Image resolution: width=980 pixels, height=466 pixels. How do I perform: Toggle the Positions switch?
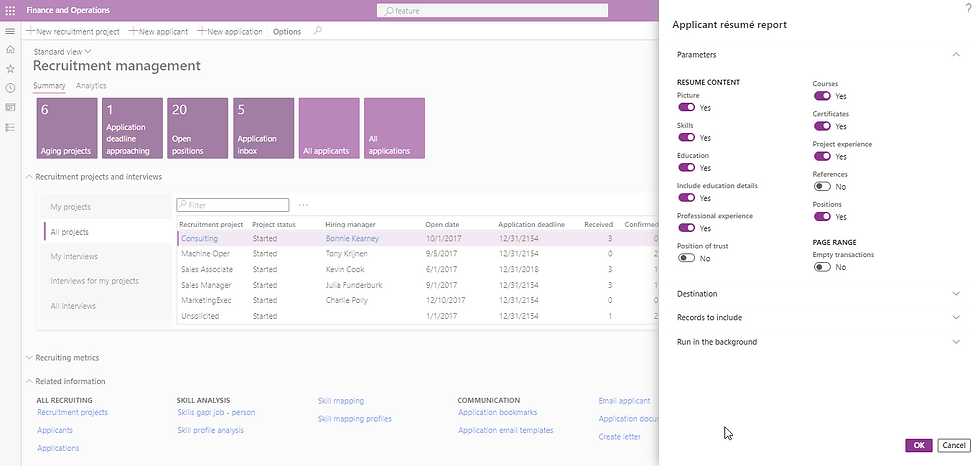click(822, 216)
